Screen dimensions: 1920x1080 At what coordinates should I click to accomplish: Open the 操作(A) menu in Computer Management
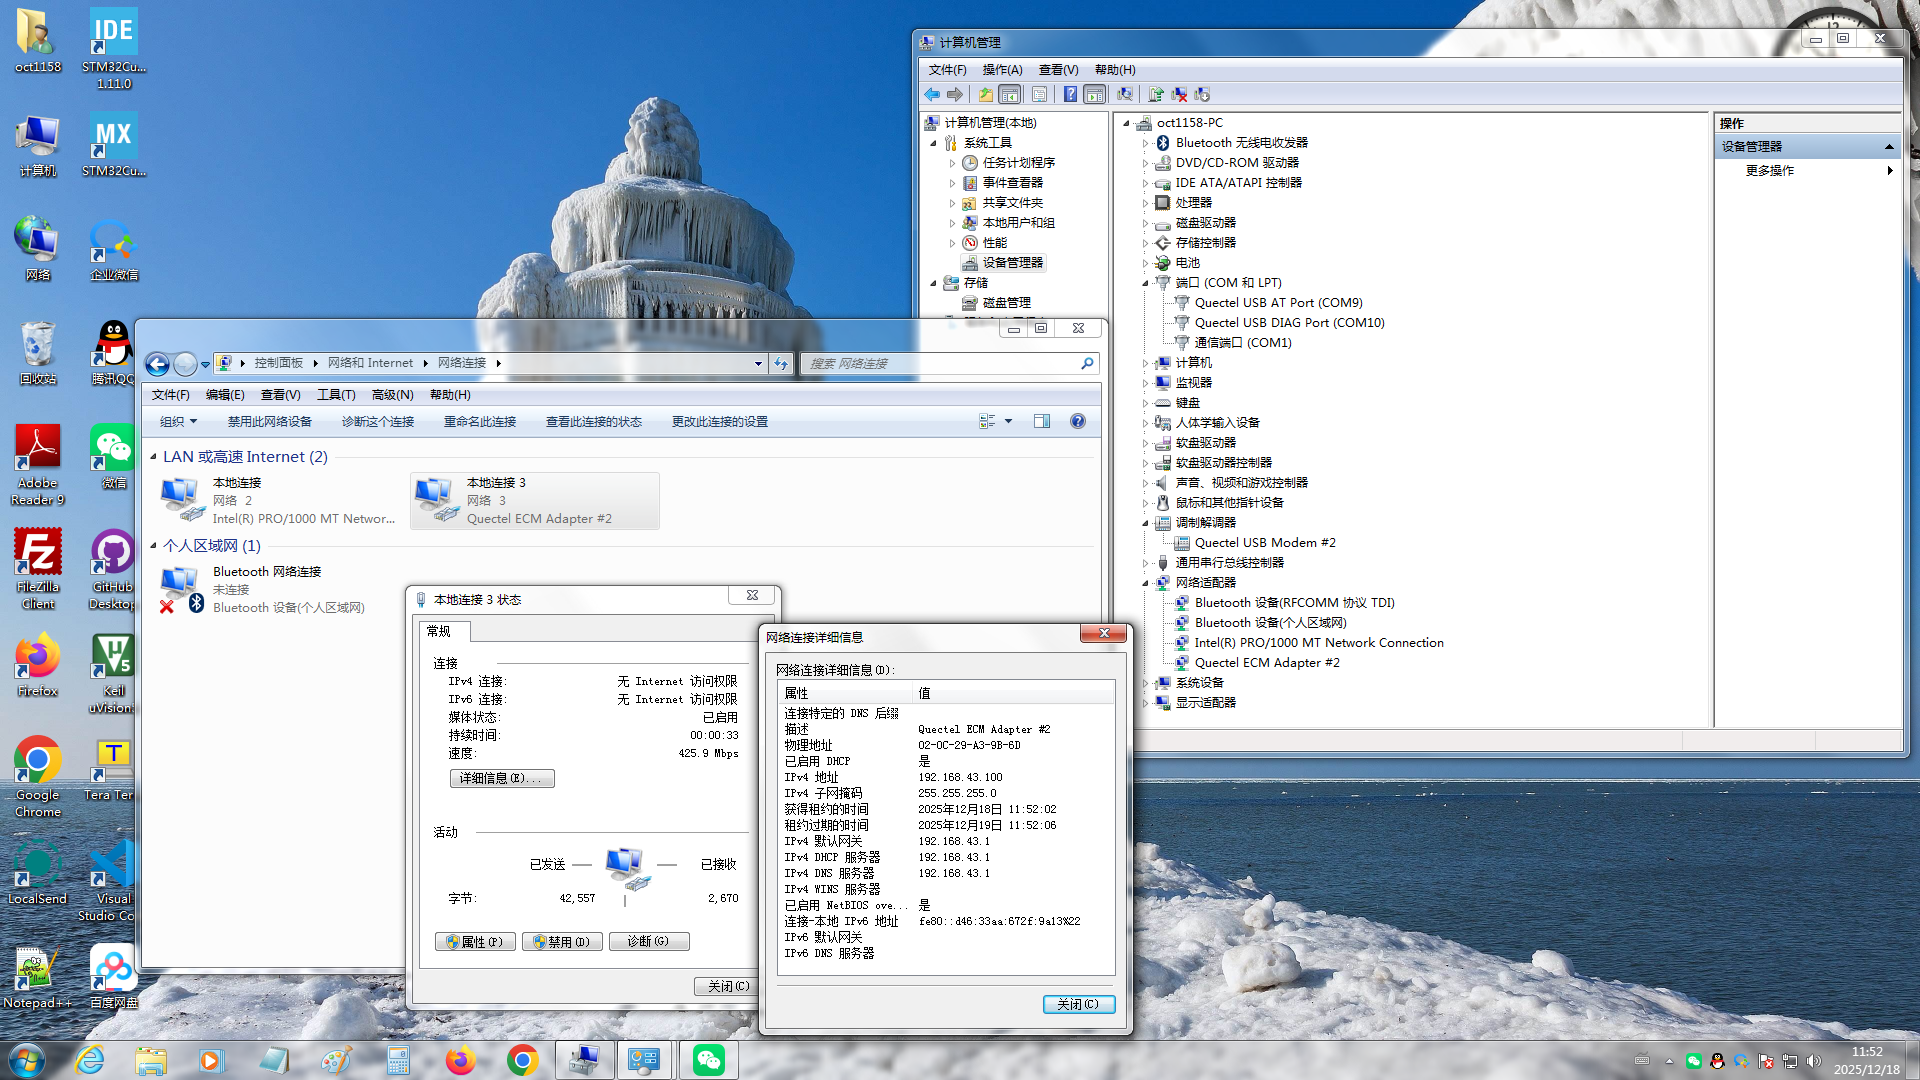pyautogui.click(x=1001, y=69)
